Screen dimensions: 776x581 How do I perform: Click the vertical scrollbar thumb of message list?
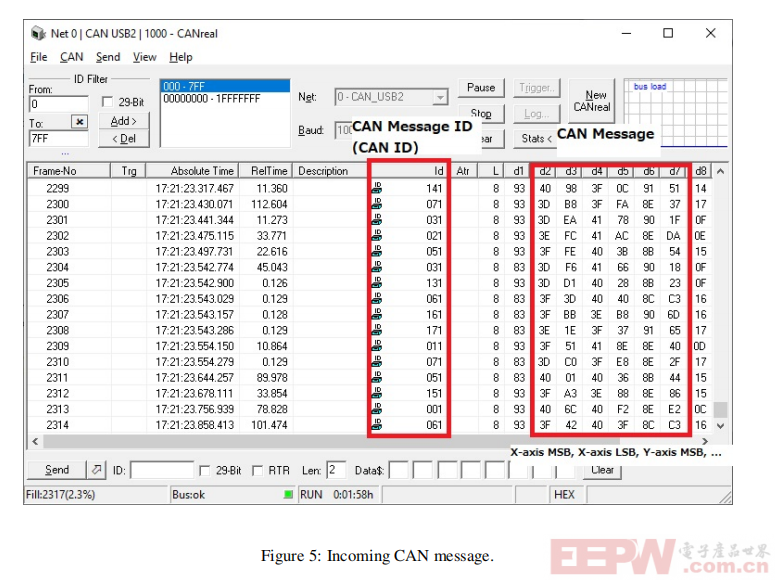pyautogui.click(x=721, y=409)
